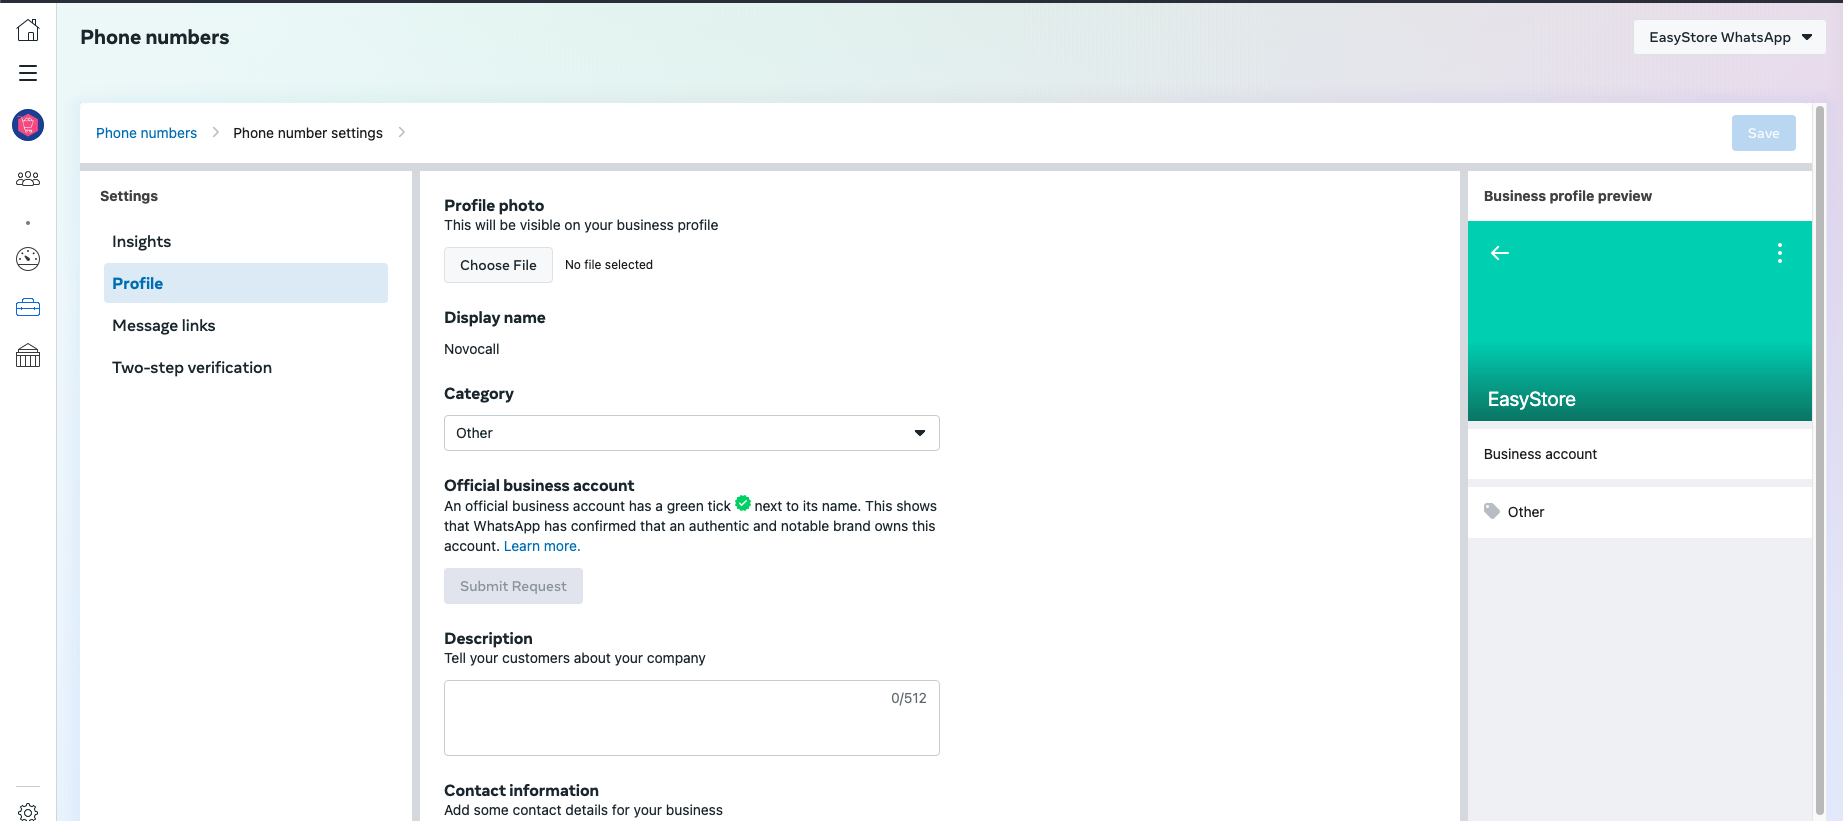Click chevron after Phone number settings breadcrumb
Viewport: 1843px width, 821px height.
coord(402,132)
